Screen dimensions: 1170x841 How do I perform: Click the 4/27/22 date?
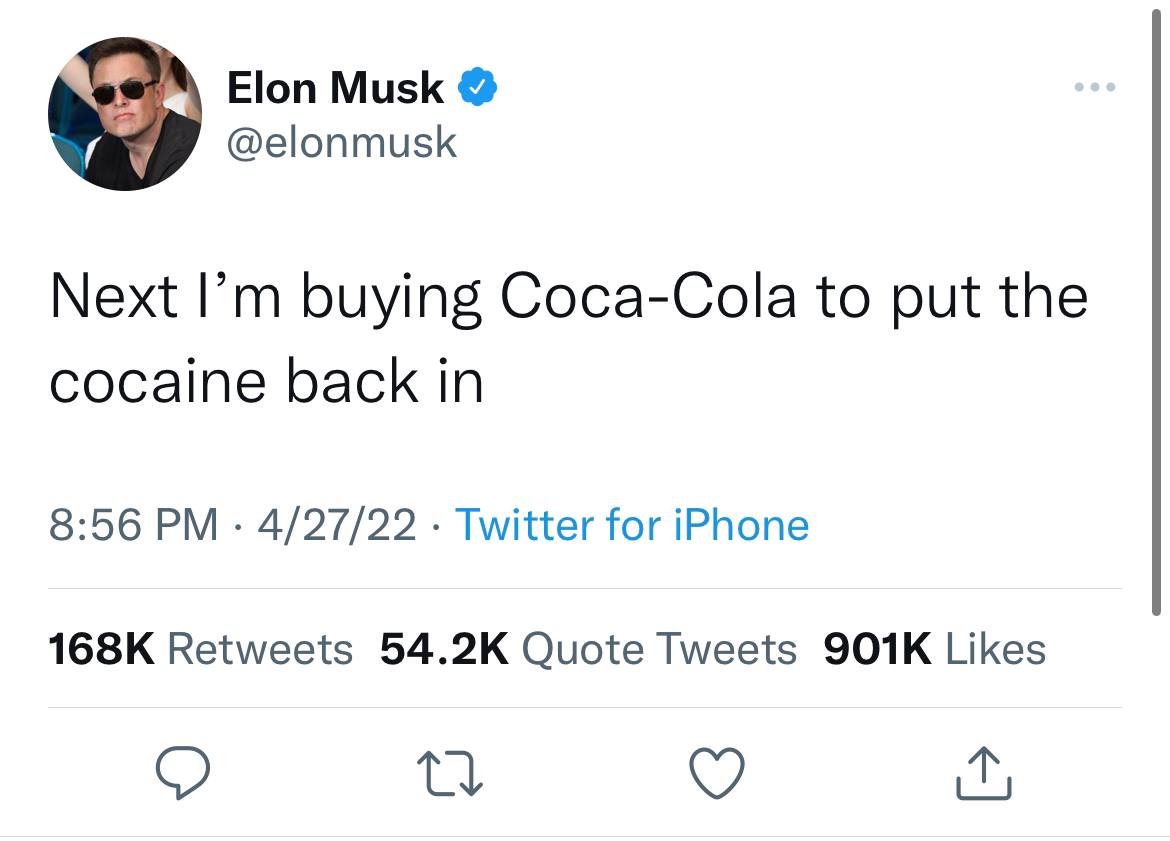337,525
